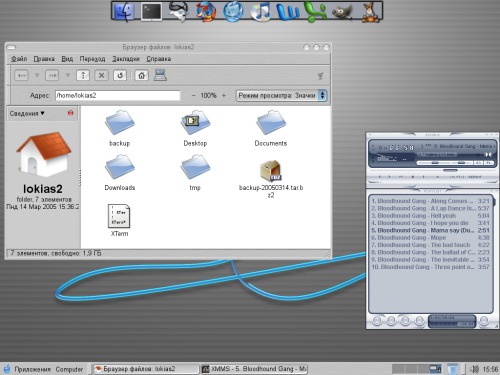Click the volume speaker icon in panel
This screenshot has width=500, height=375.
pyautogui.click(x=474, y=369)
